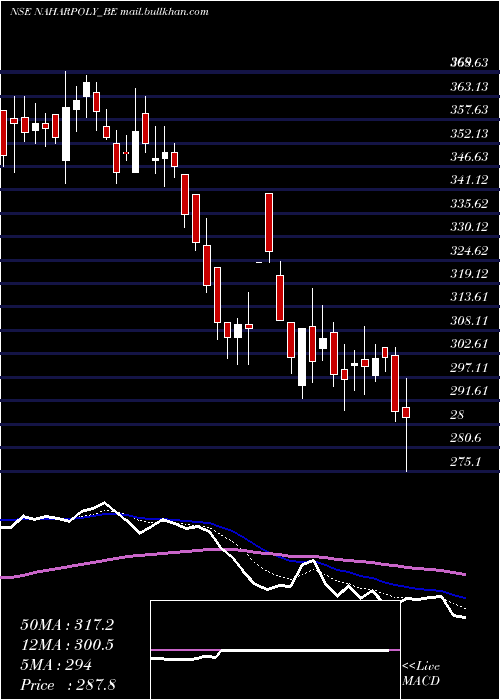This screenshot has width=500, height=700.
Task: Click the 291.61 price axis label
Action: coord(469,391)
